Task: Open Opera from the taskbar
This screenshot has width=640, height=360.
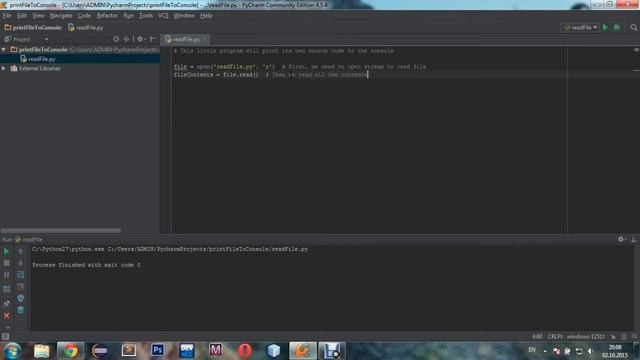Action: [x=245, y=351]
